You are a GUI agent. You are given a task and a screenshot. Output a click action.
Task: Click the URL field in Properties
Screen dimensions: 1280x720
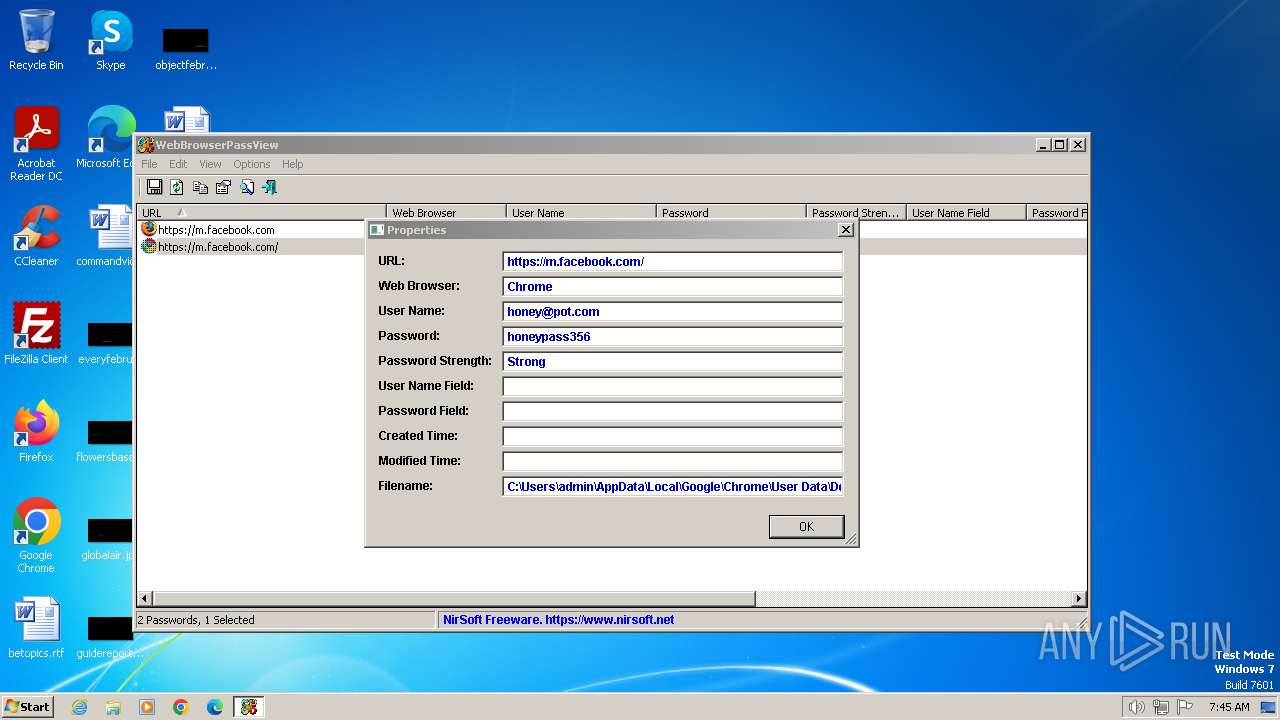pos(673,262)
